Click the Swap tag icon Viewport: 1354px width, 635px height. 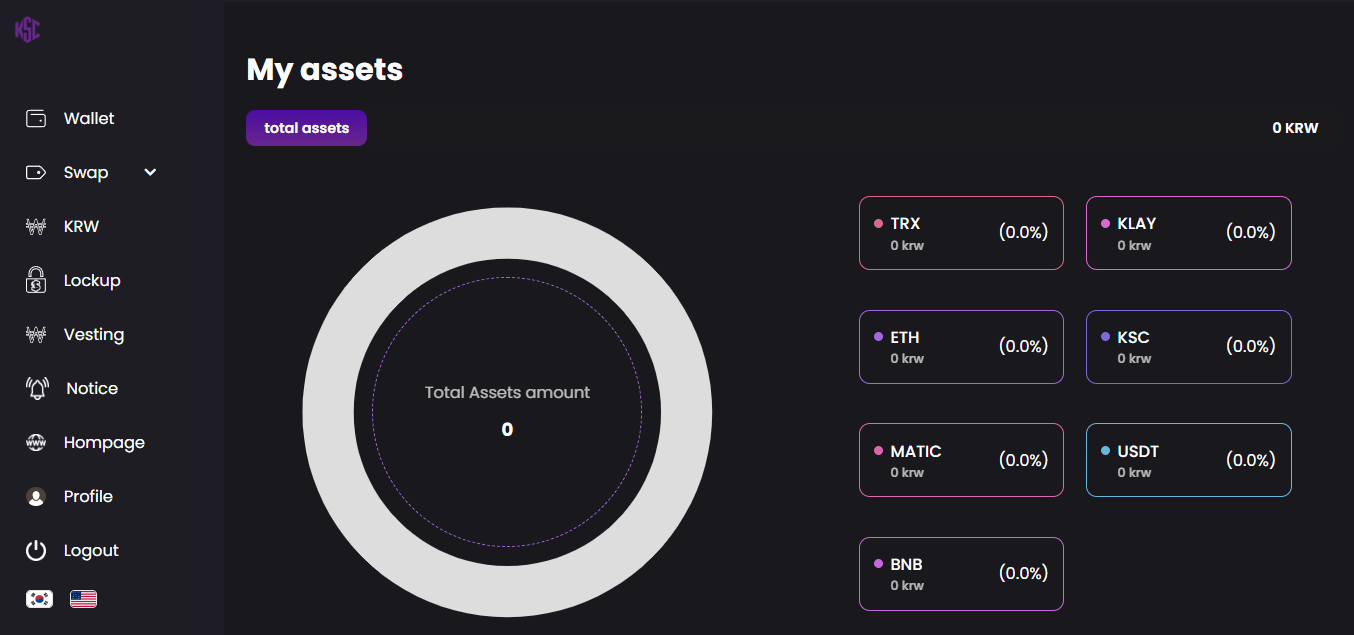[x=36, y=173]
